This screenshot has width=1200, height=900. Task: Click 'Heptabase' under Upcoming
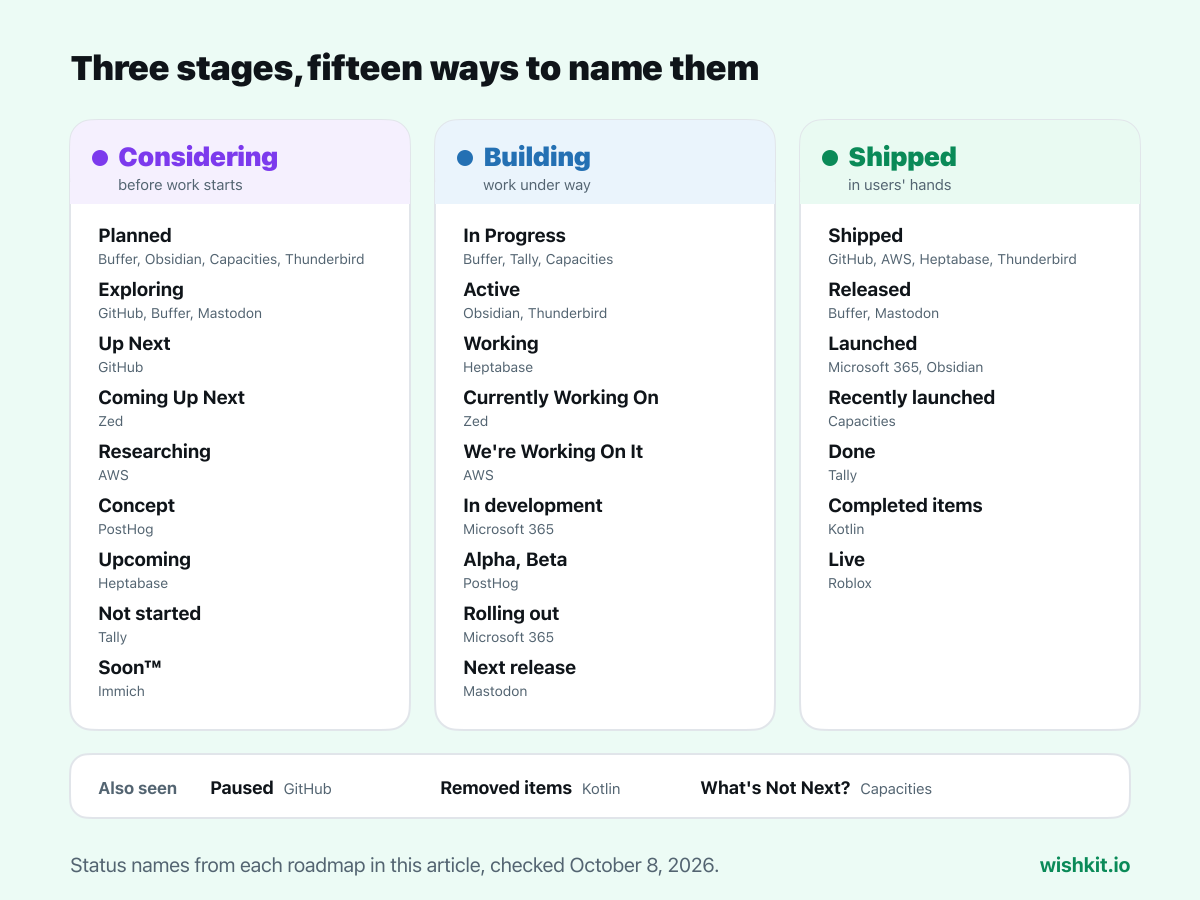click(x=133, y=583)
